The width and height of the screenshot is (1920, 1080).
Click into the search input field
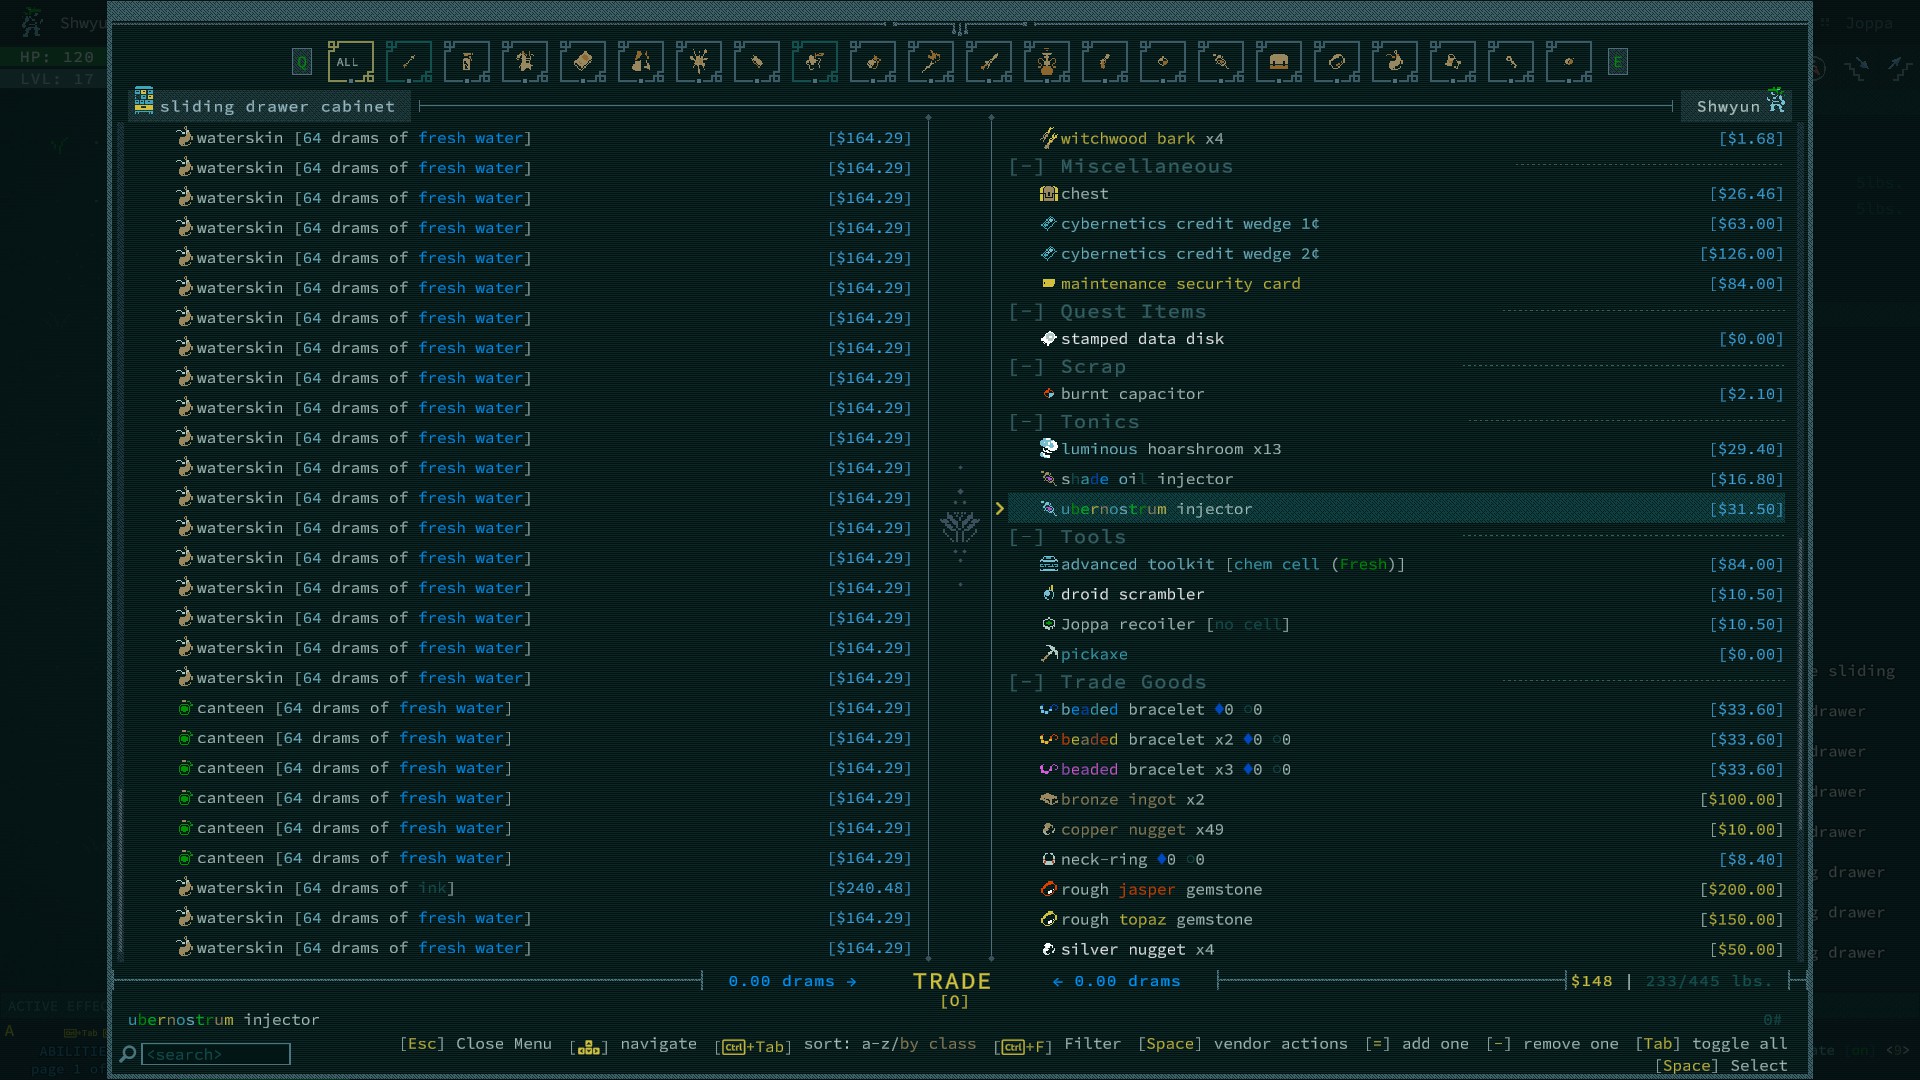215,1054
